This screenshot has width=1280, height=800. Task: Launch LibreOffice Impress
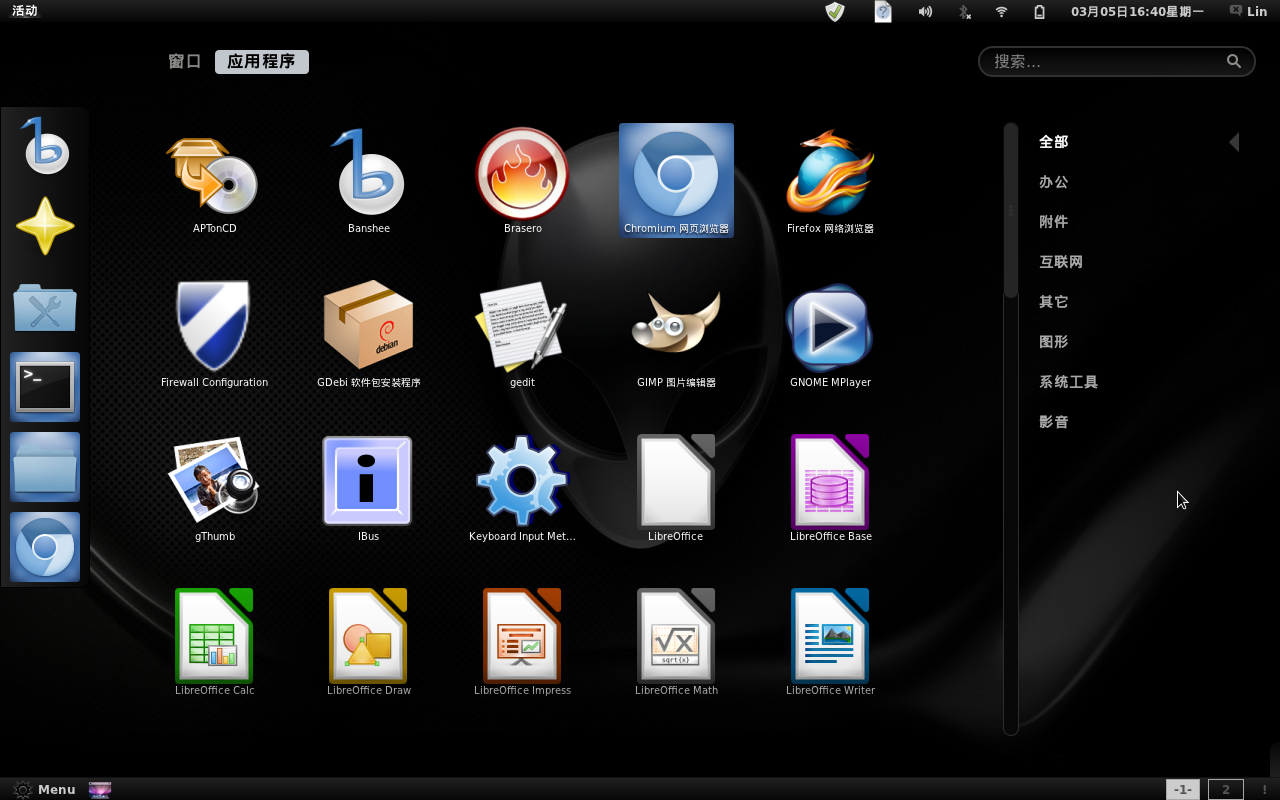click(522, 642)
